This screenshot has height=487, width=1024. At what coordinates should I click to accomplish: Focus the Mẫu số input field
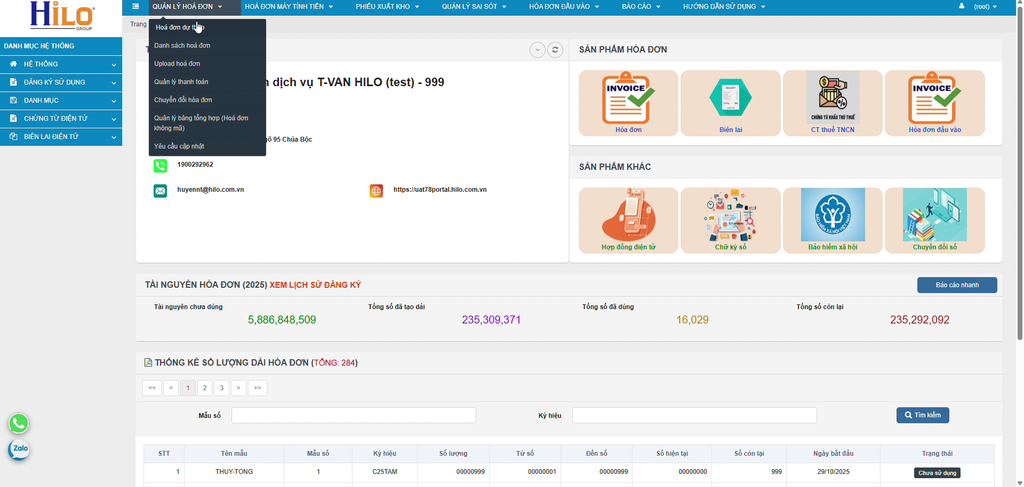coord(353,415)
